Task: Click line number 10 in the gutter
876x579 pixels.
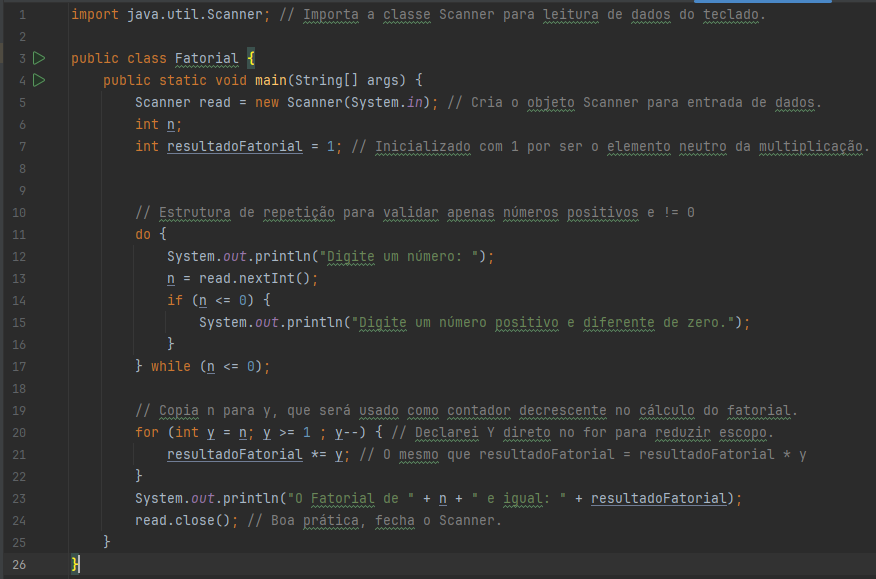Action: point(20,212)
